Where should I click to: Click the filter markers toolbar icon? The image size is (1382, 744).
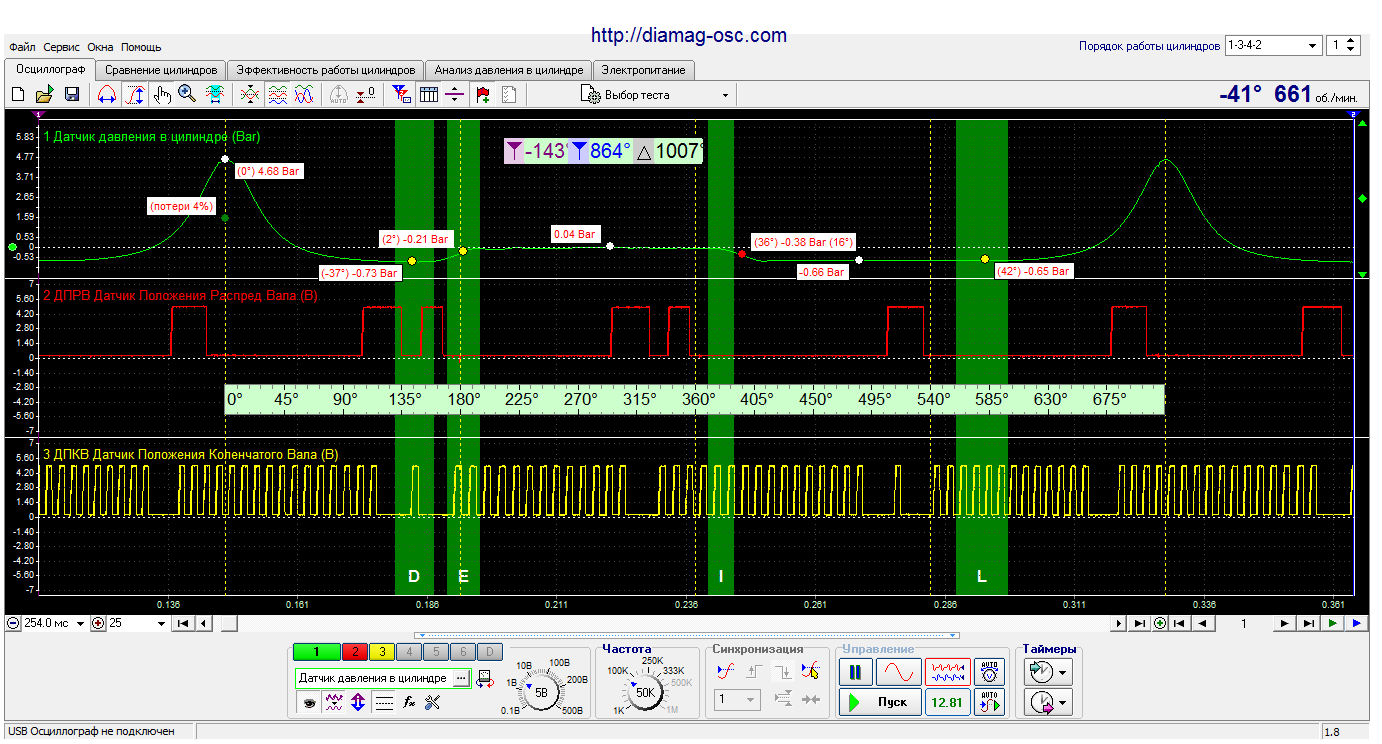[402, 94]
